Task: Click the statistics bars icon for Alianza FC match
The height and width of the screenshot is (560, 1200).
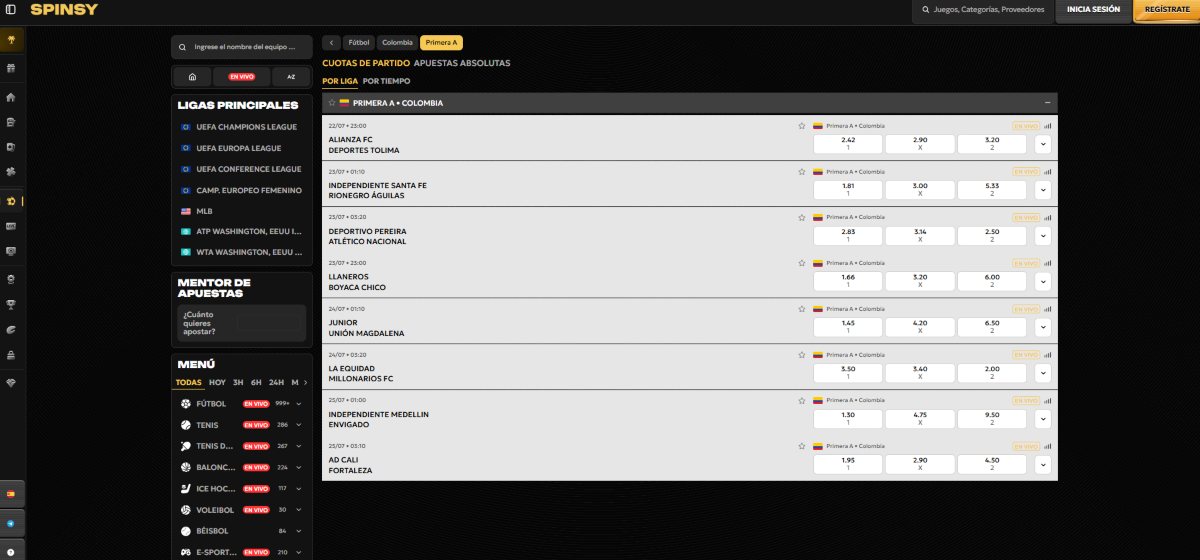Action: [1048, 126]
